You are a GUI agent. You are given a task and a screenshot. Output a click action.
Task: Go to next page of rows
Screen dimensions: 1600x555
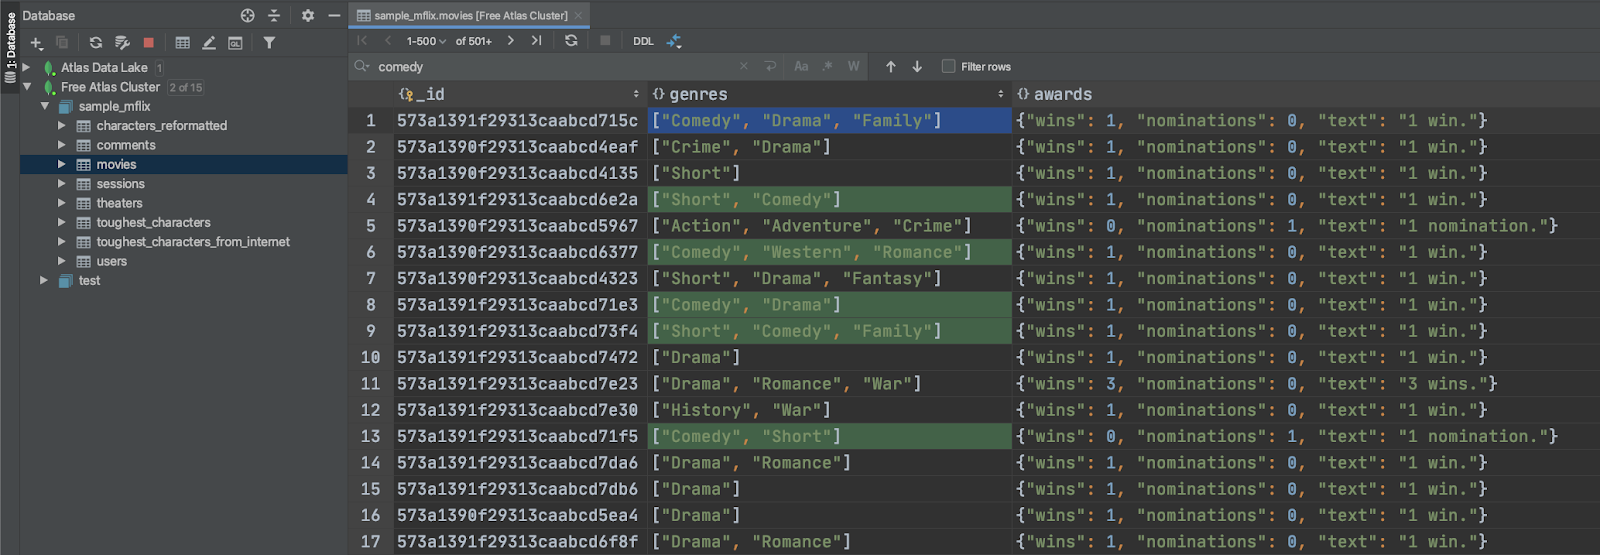pyautogui.click(x=510, y=41)
